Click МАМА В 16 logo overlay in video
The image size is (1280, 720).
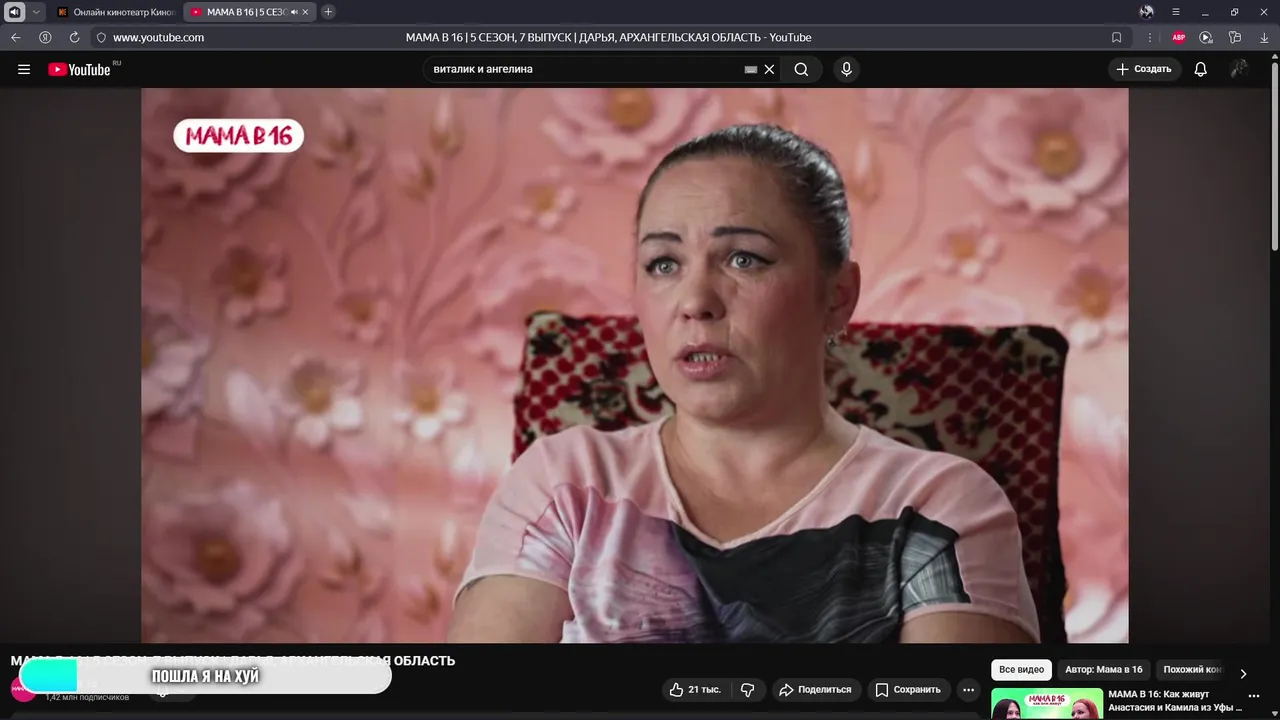click(238, 136)
